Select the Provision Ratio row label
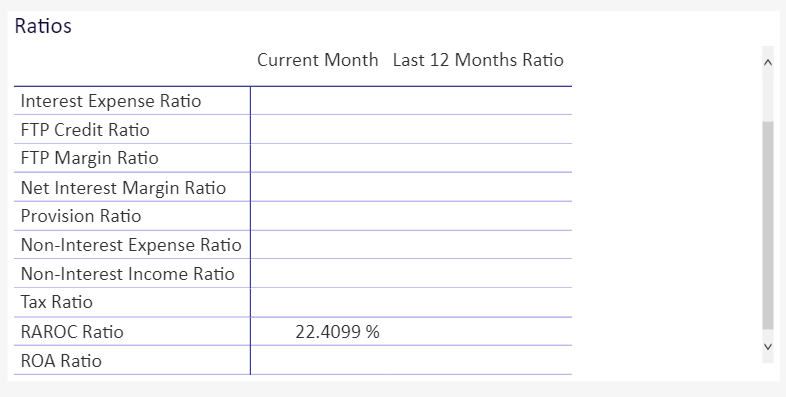Viewport: 786px width, 397px height. point(81,216)
